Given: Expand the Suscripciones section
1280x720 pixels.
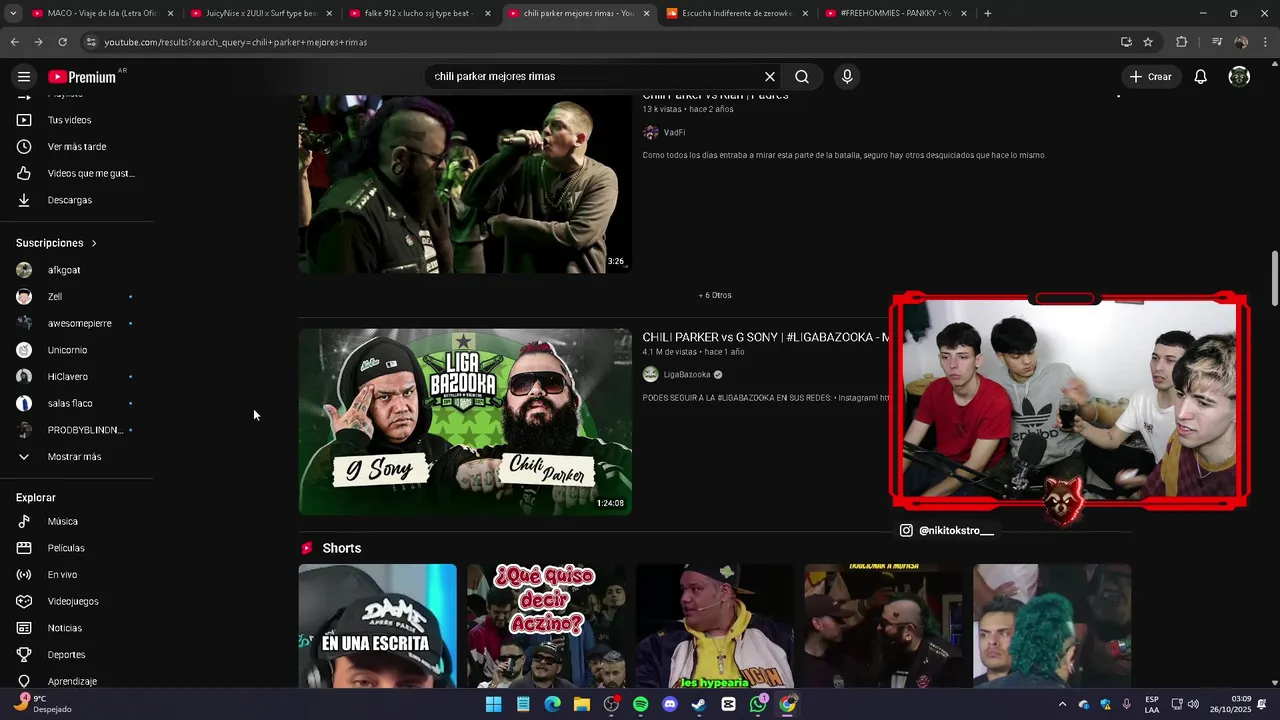Looking at the screenshot, I should coord(57,243).
